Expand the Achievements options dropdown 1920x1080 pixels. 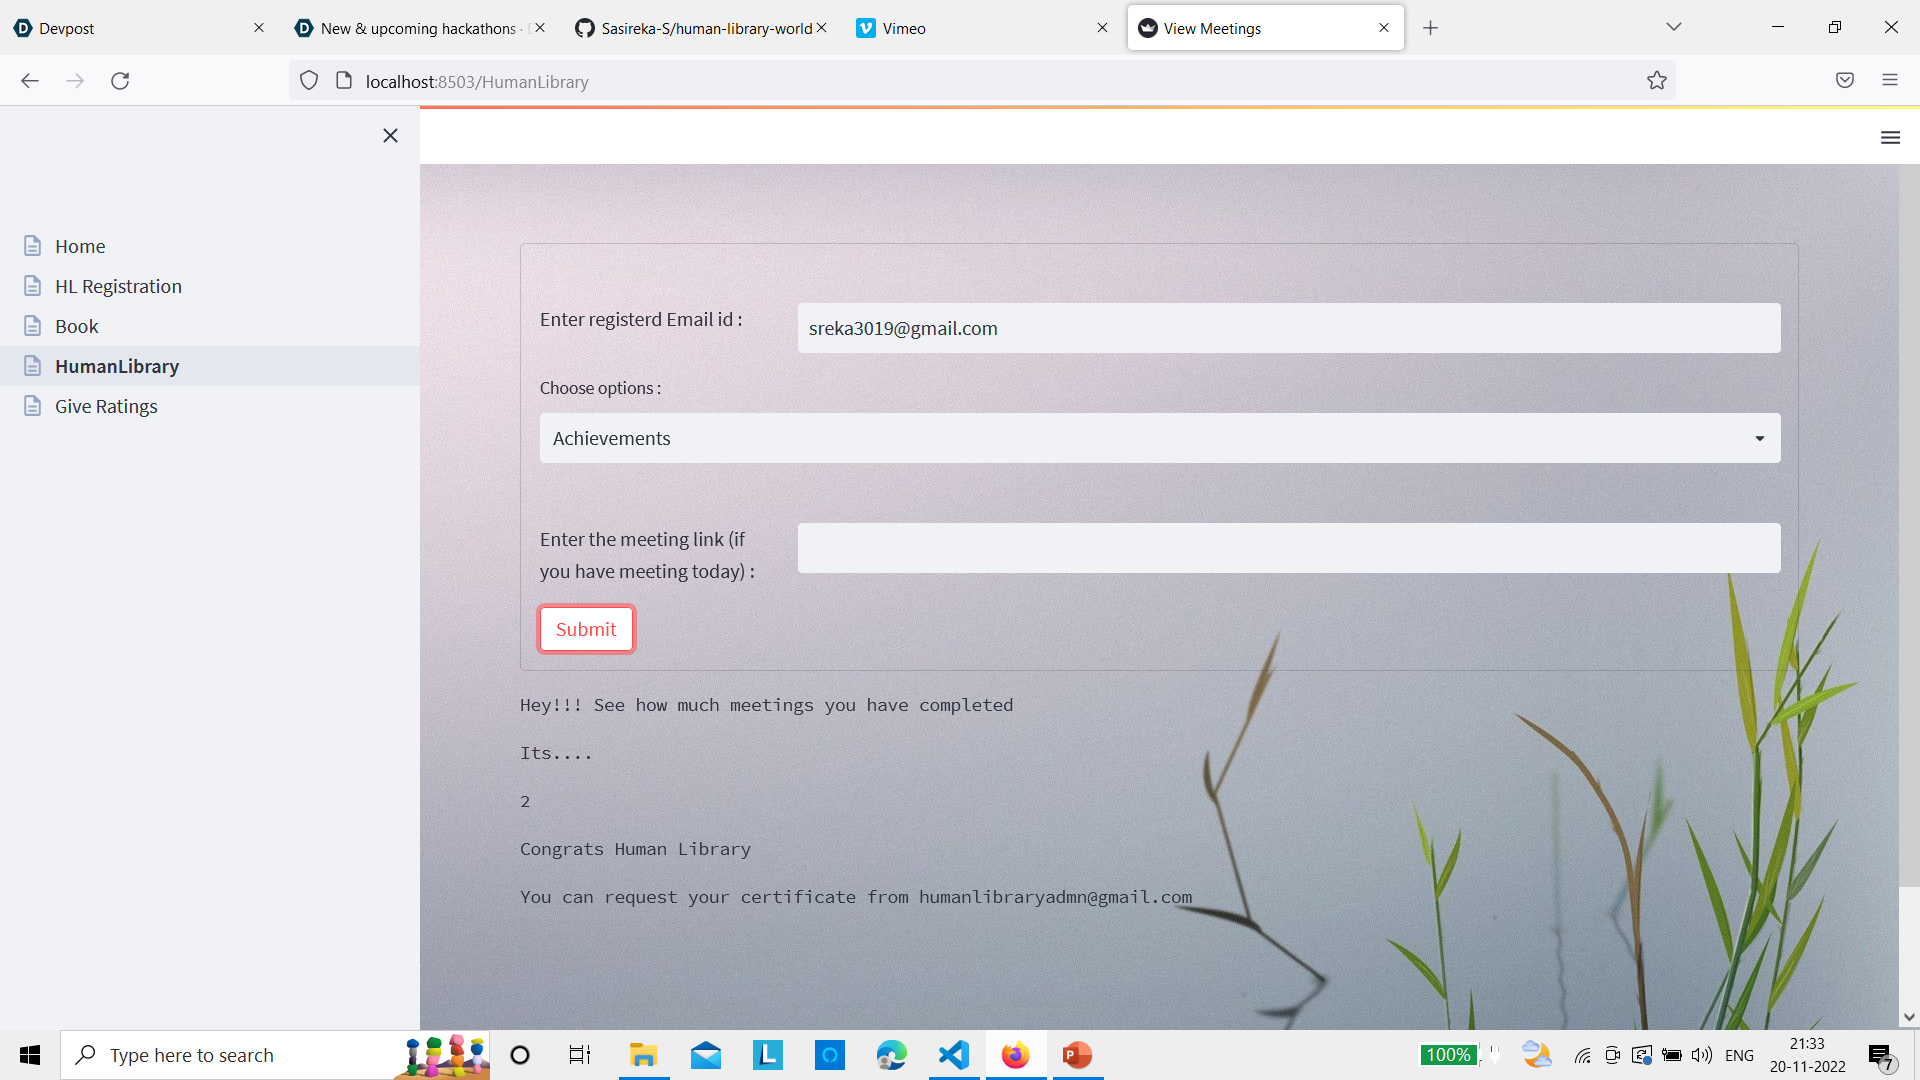[1160, 438]
